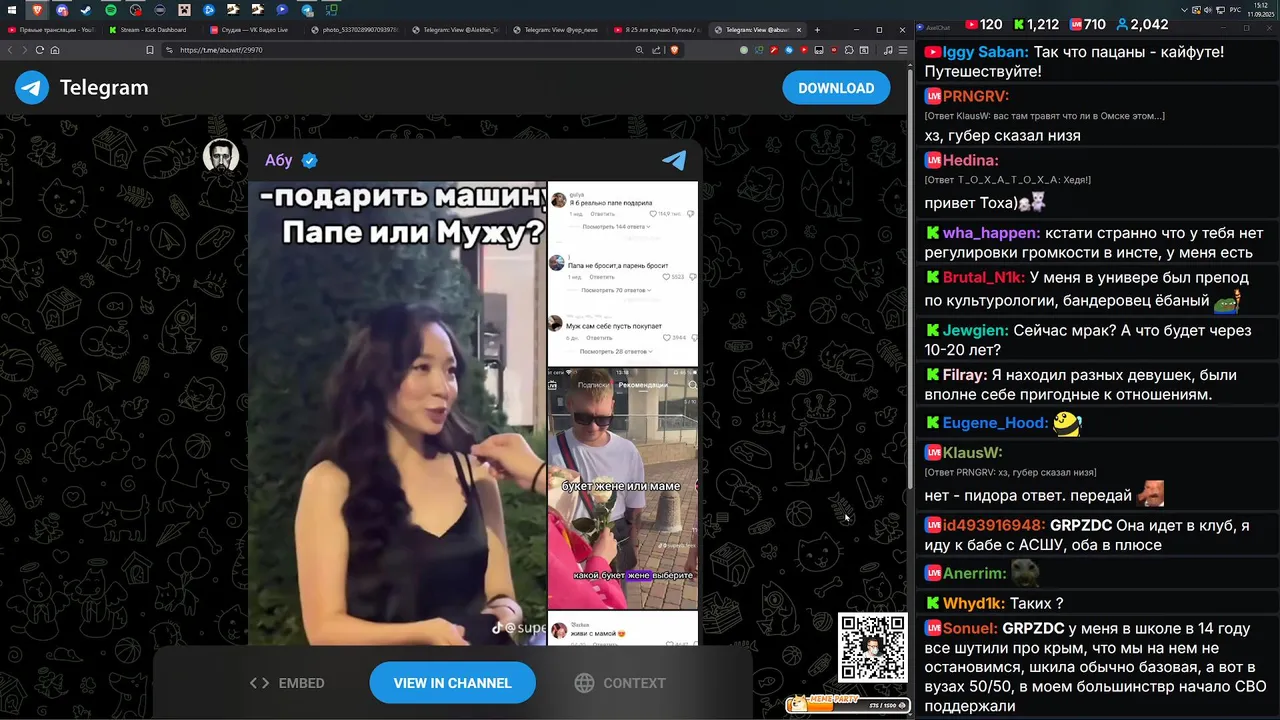Viewport: 1280px width, 720px height.
Task: Switch to Прямые трансляции YouTube tab
Action: click(51, 30)
